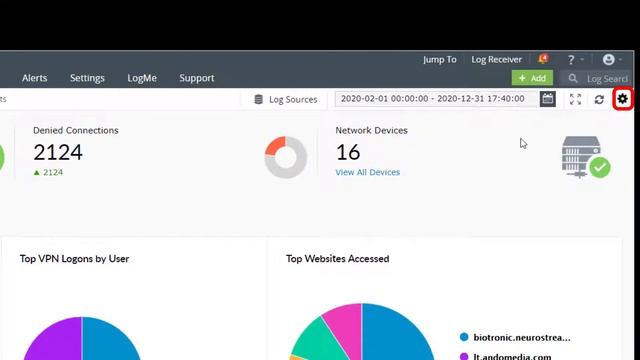Open the Support tab
Viewport: 640px width, 360px height.
pos(197,78)
